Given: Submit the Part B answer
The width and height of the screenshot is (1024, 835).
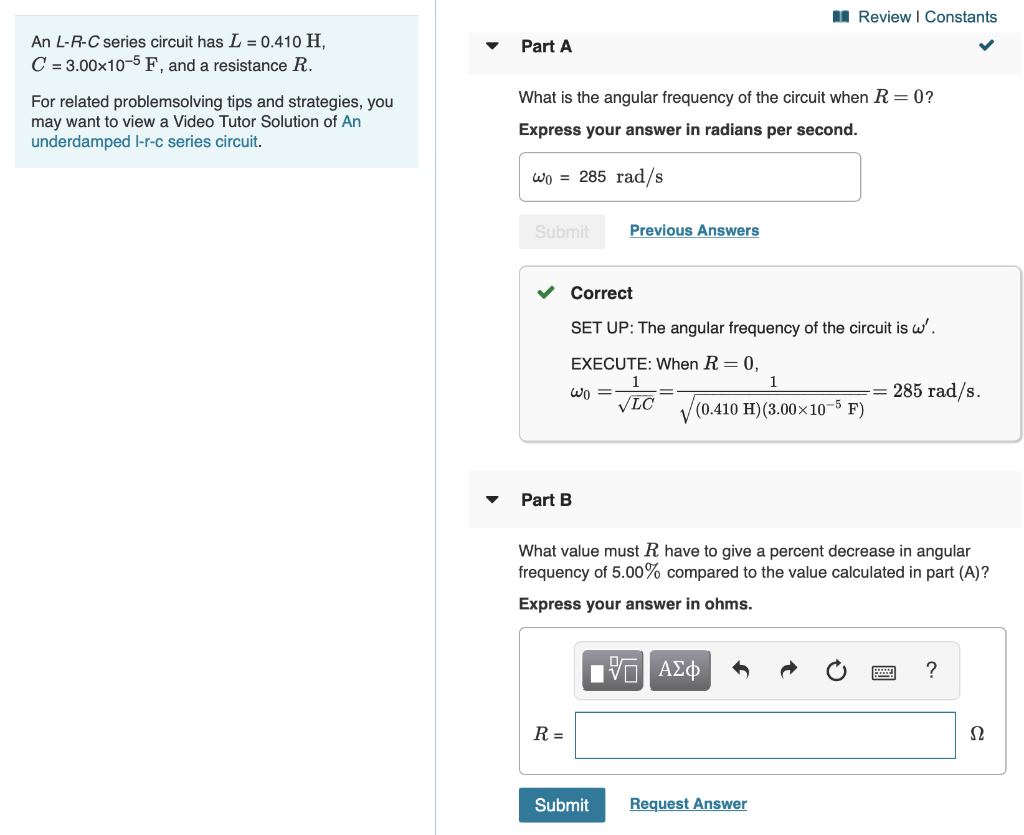Looking at the screenshot, I should pos(562,805).
